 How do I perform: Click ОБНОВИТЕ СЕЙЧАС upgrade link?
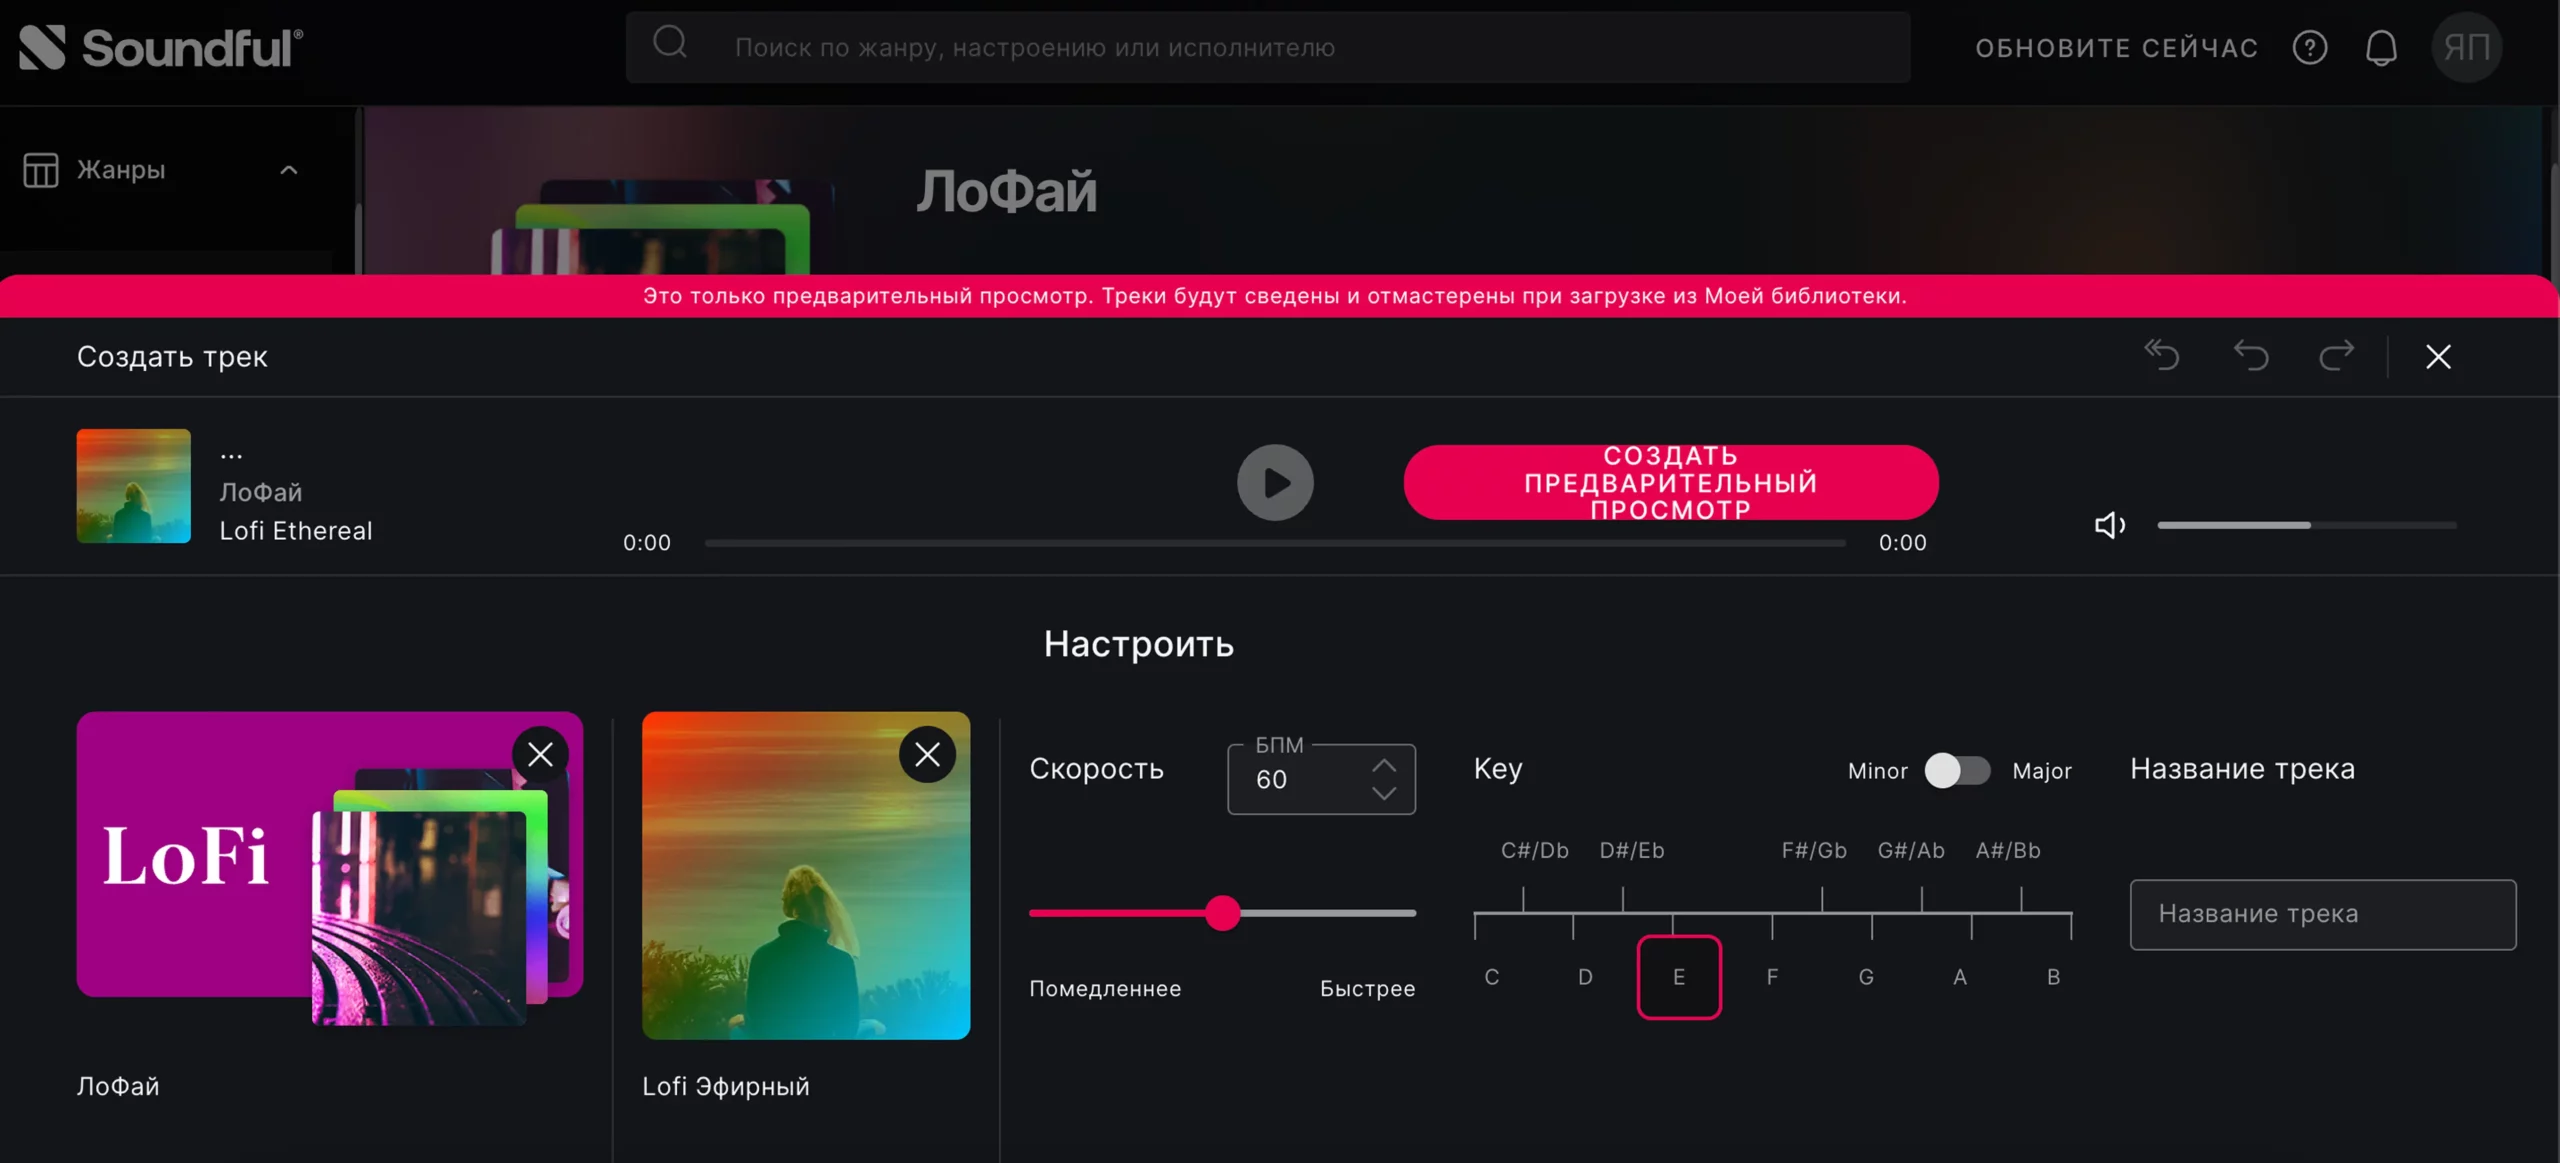tap(2116, 48)
